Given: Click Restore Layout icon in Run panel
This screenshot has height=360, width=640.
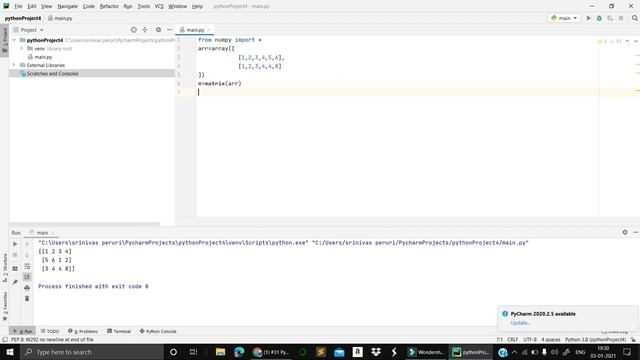Looking at the screenshot, I should point(15,269).
